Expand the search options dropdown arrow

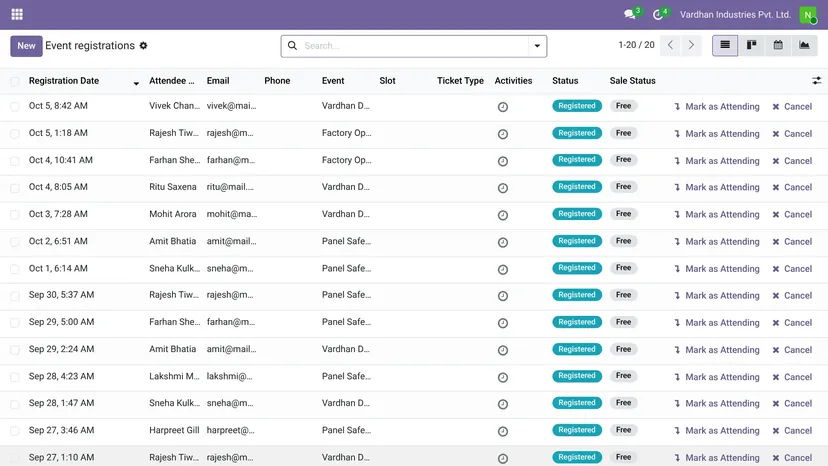537,46
